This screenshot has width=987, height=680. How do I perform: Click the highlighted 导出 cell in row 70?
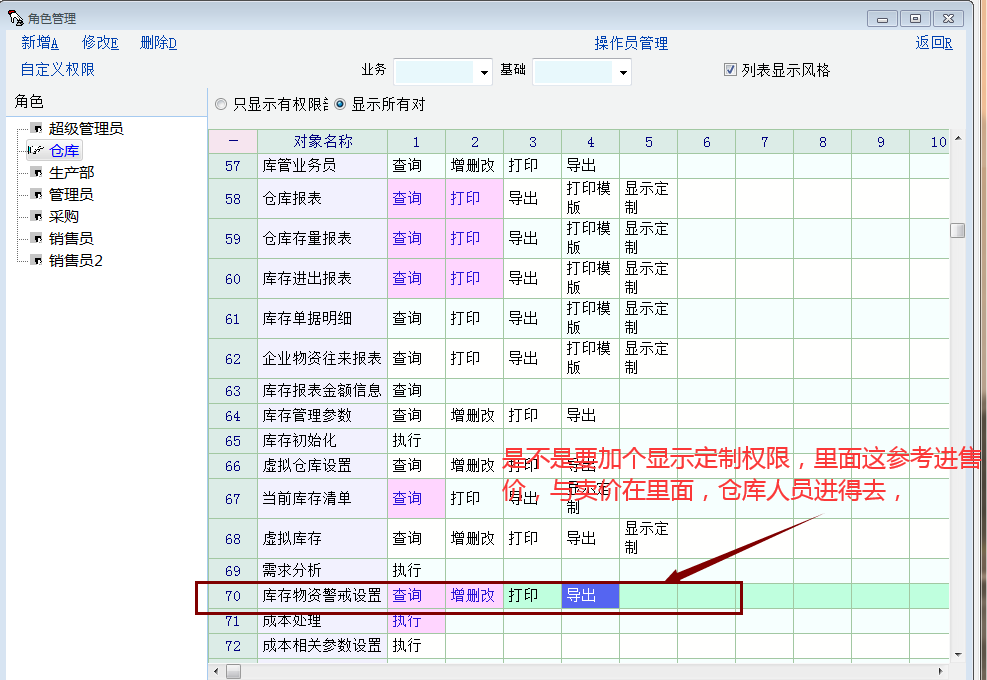pos(590,595)
